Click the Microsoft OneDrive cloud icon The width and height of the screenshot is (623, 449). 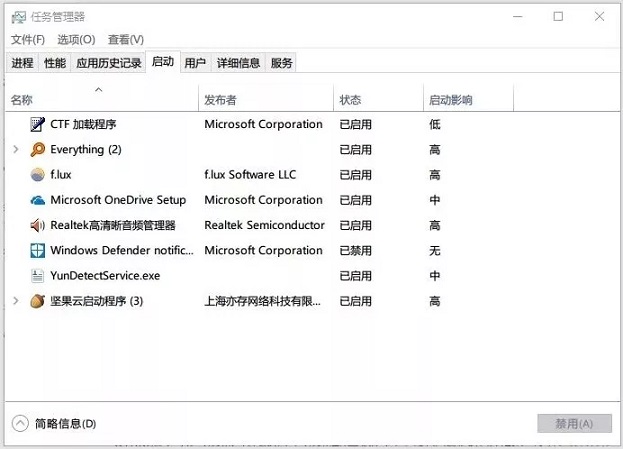[38, 200]
